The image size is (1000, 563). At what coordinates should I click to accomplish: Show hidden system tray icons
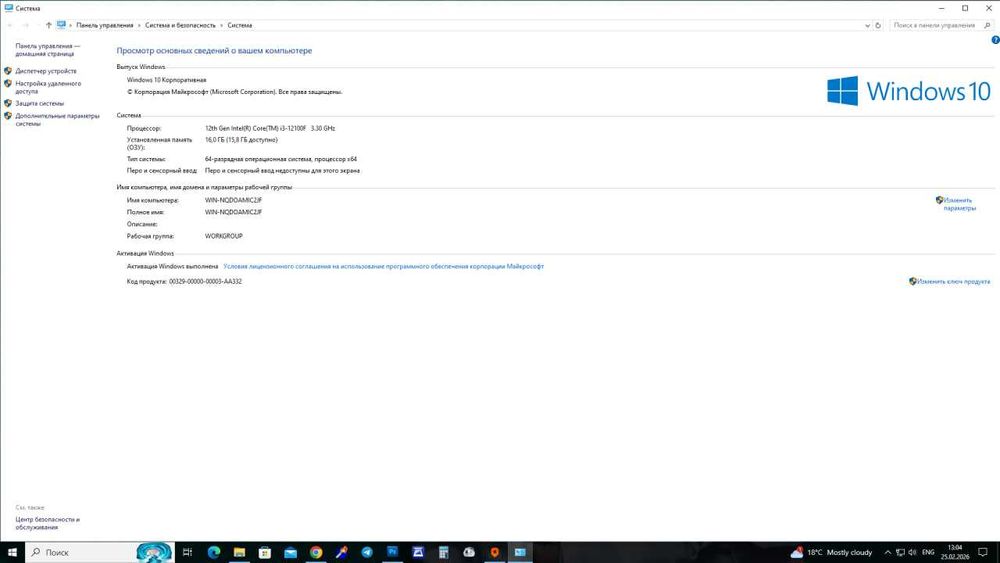coord(887,552)
